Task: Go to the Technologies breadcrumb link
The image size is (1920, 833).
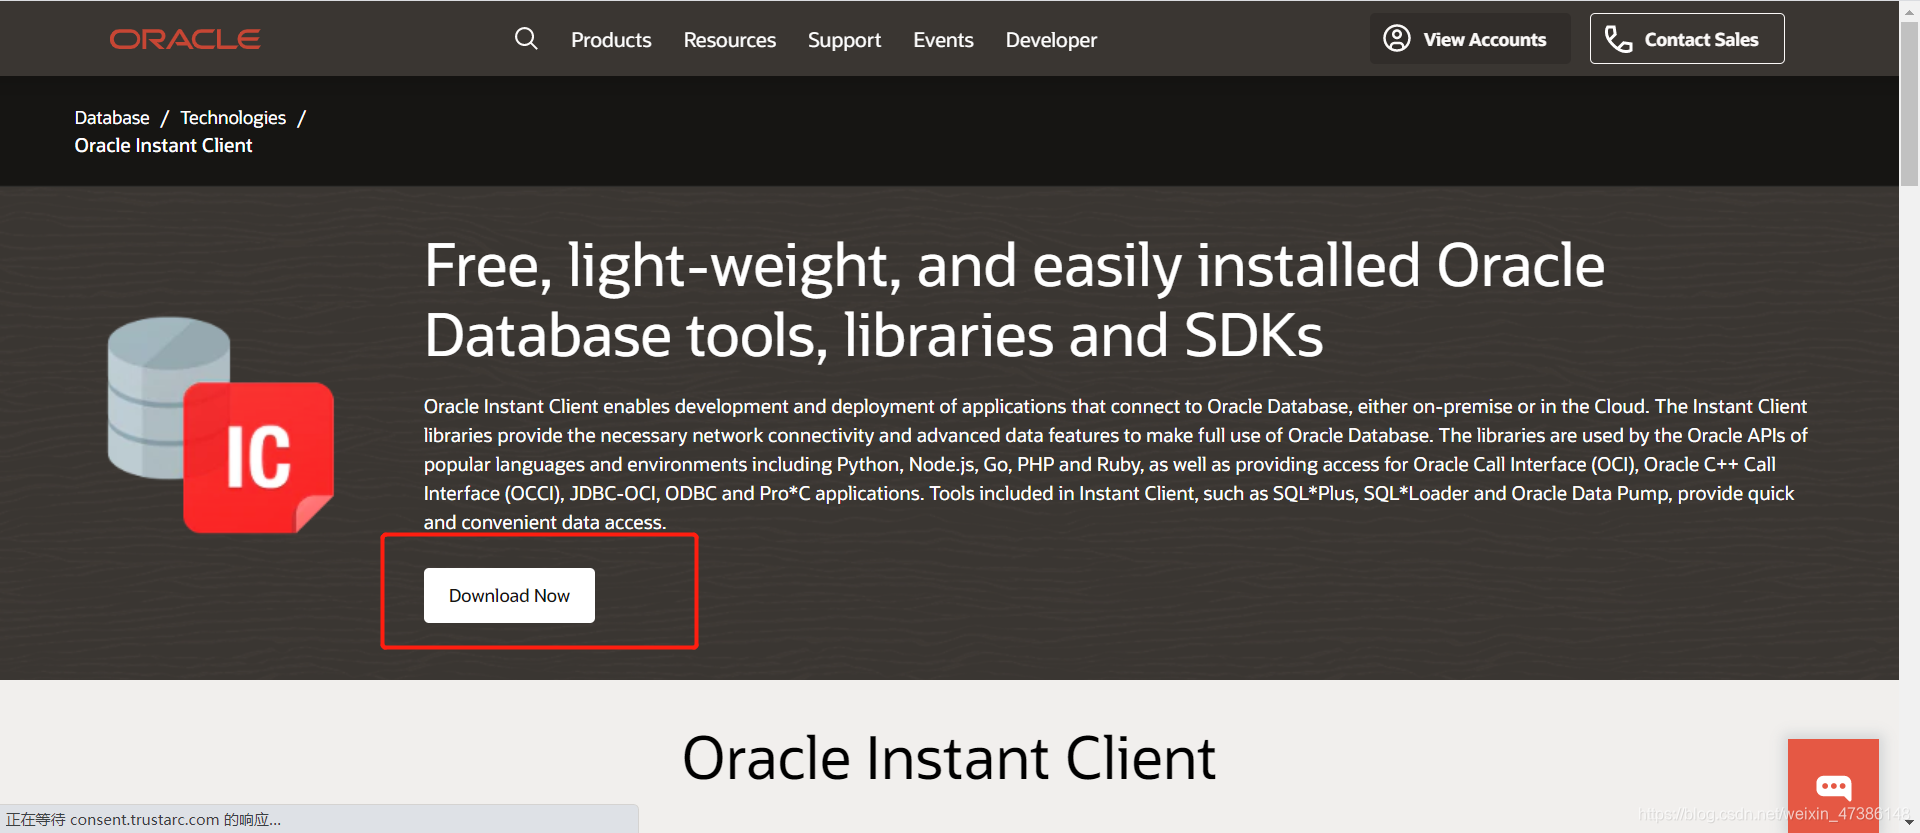Action: coord(233,118)
